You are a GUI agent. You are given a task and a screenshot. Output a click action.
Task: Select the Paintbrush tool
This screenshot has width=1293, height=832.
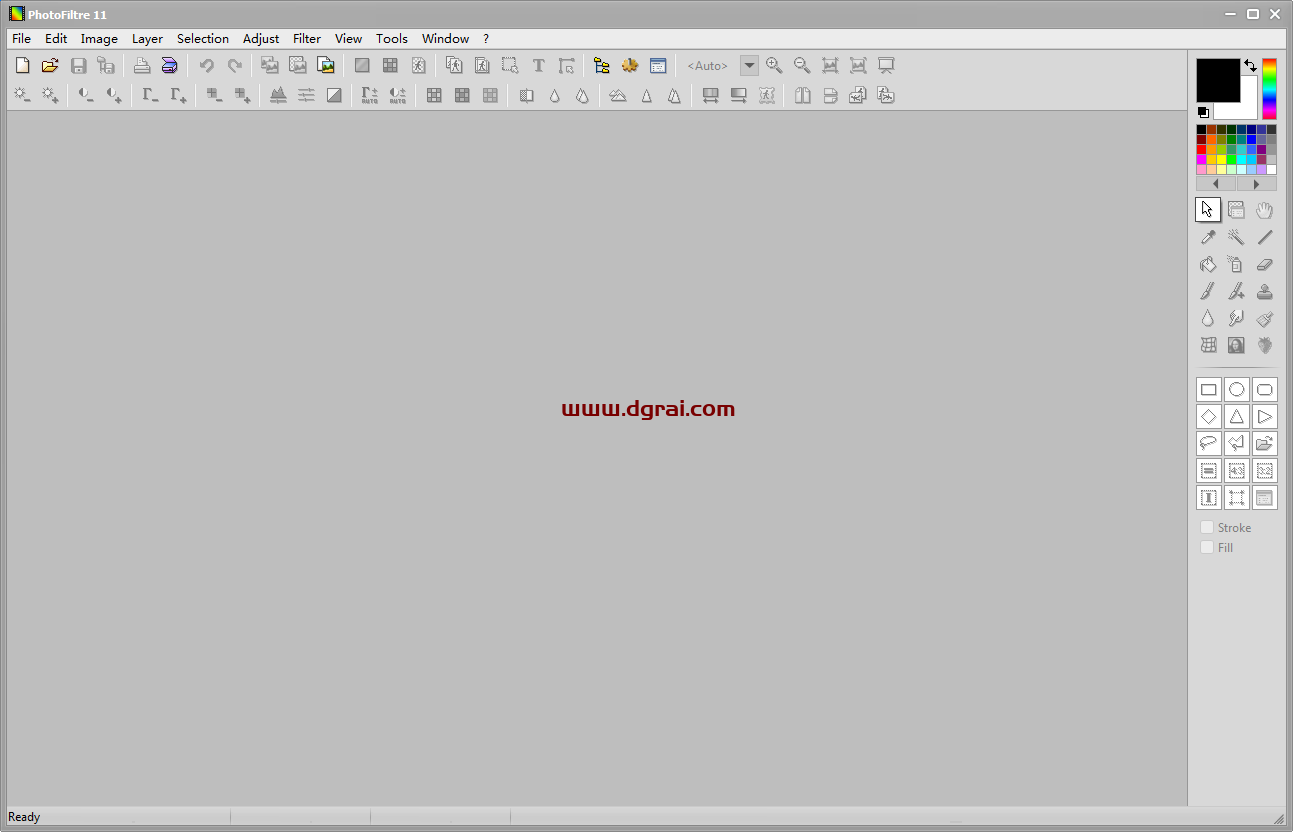[x=1208, y=292]
